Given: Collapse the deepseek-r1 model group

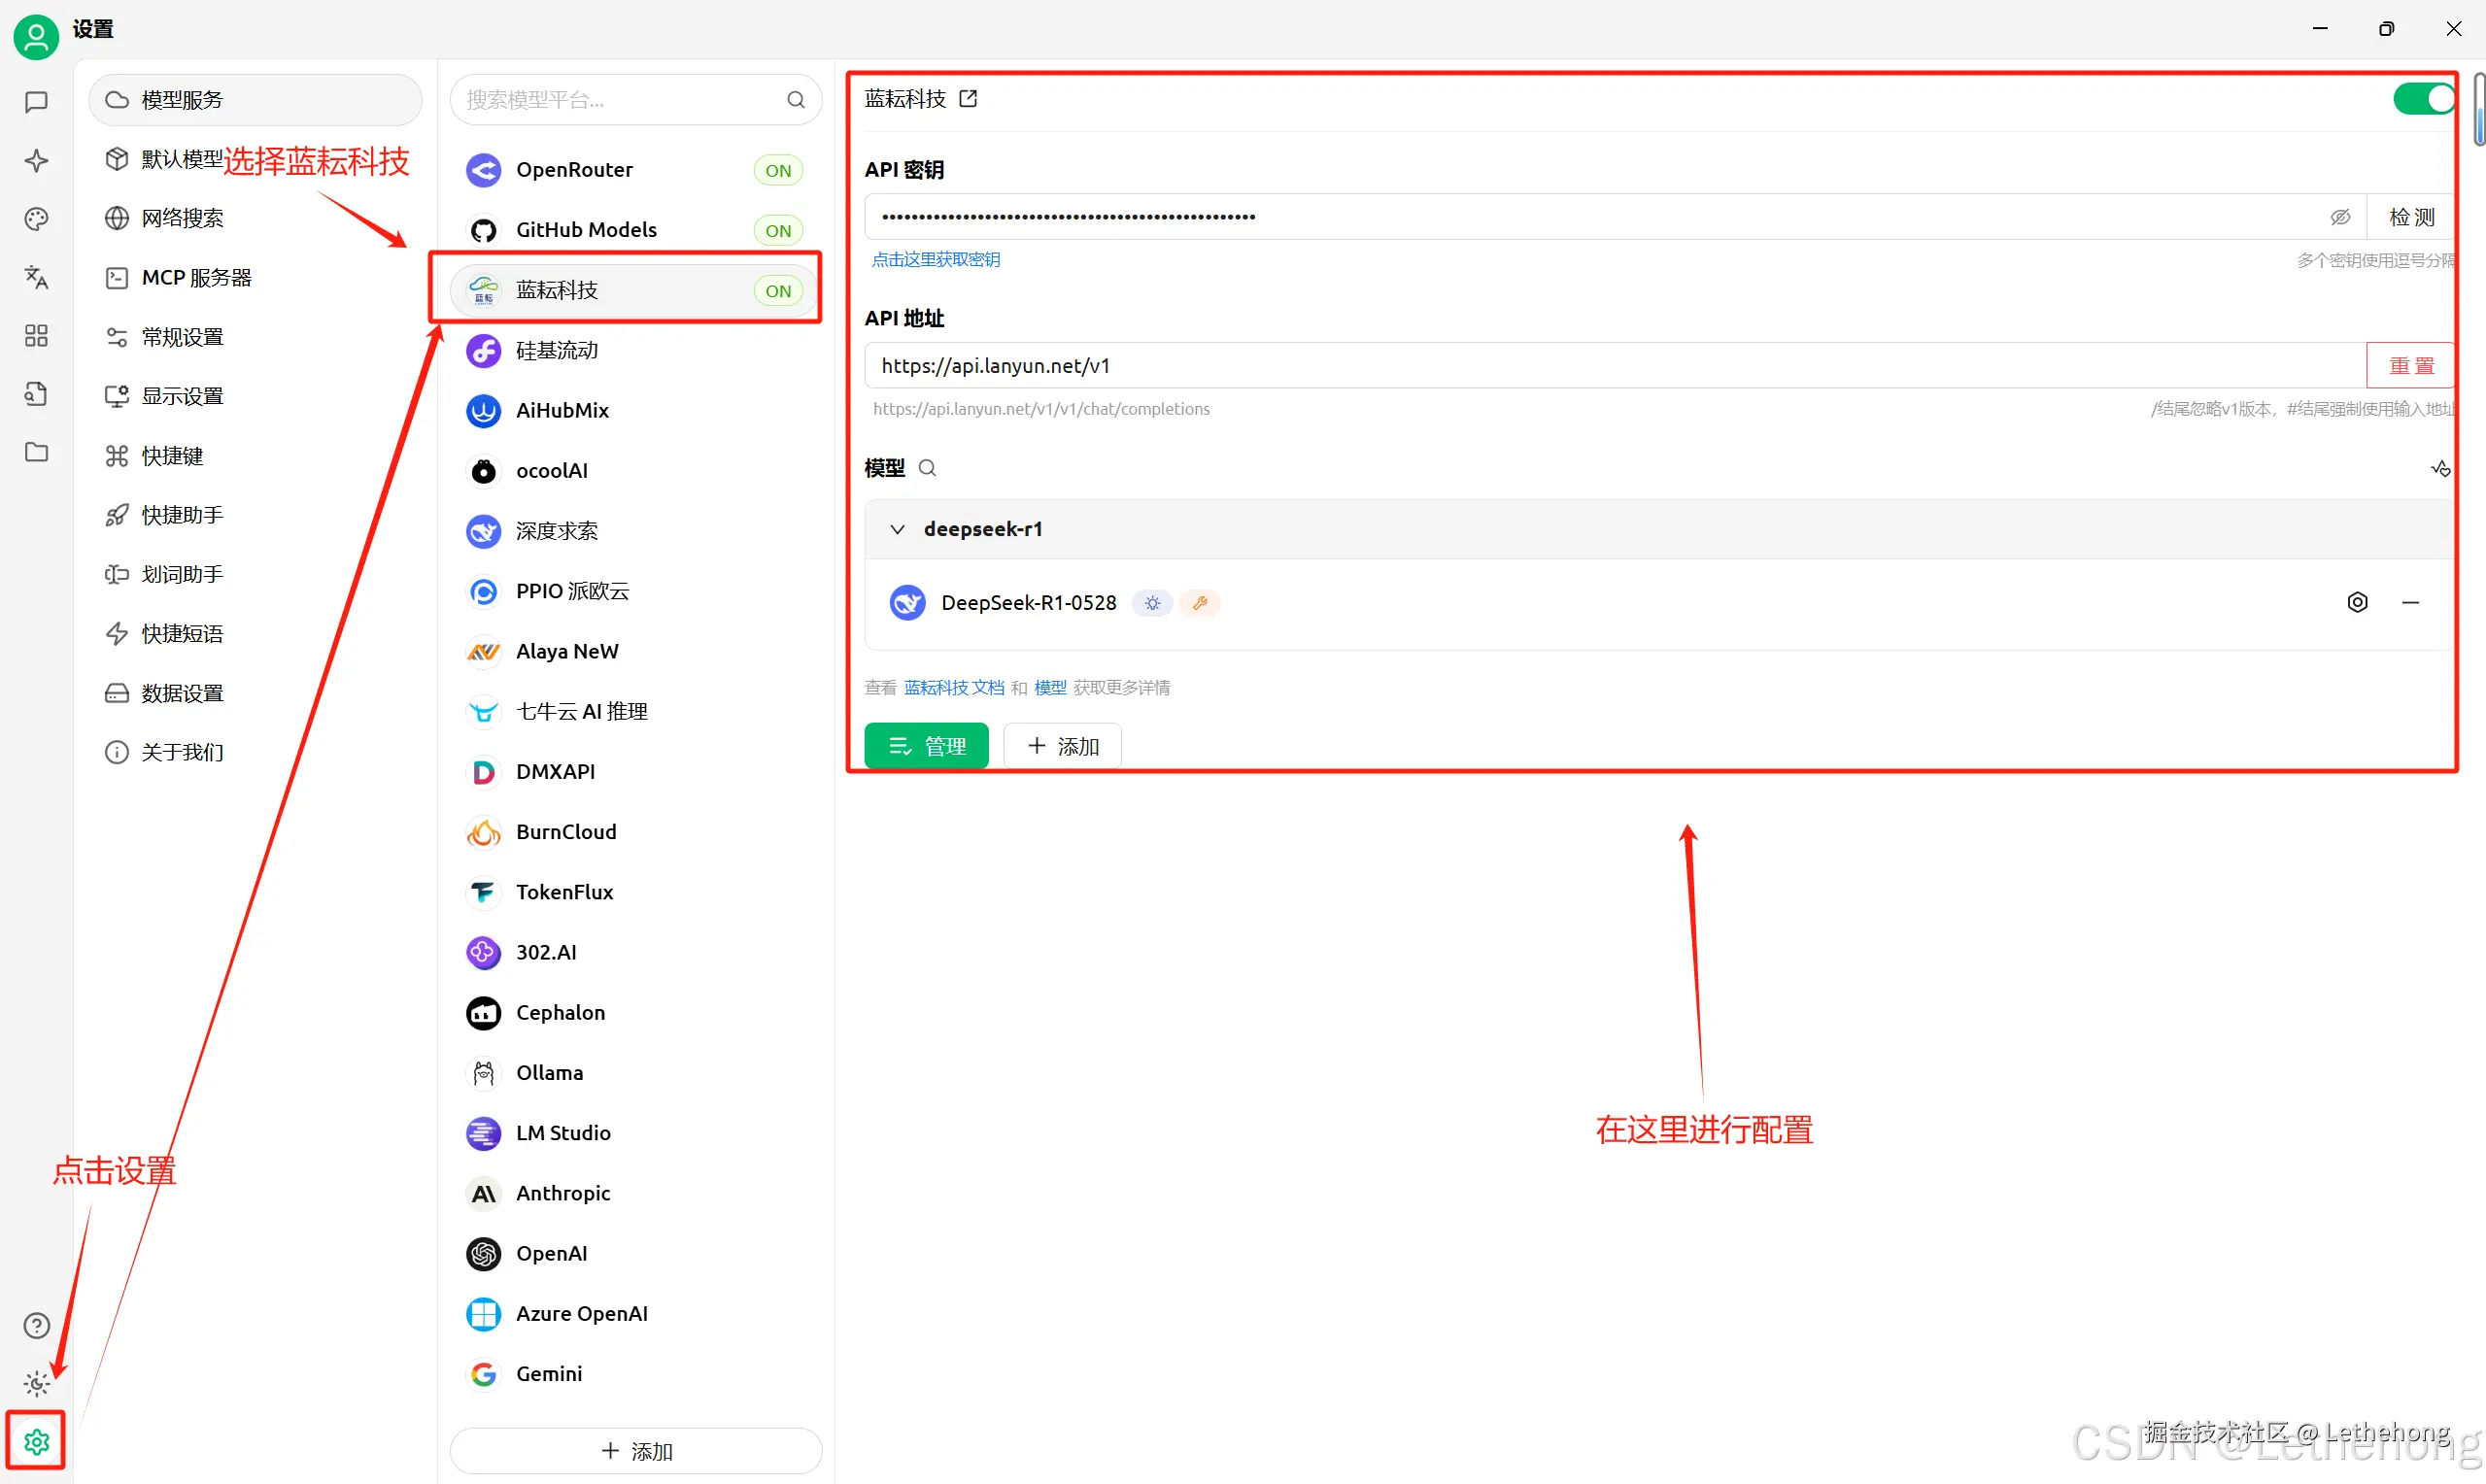Looking at the screenshot, I should click(897, 529).
